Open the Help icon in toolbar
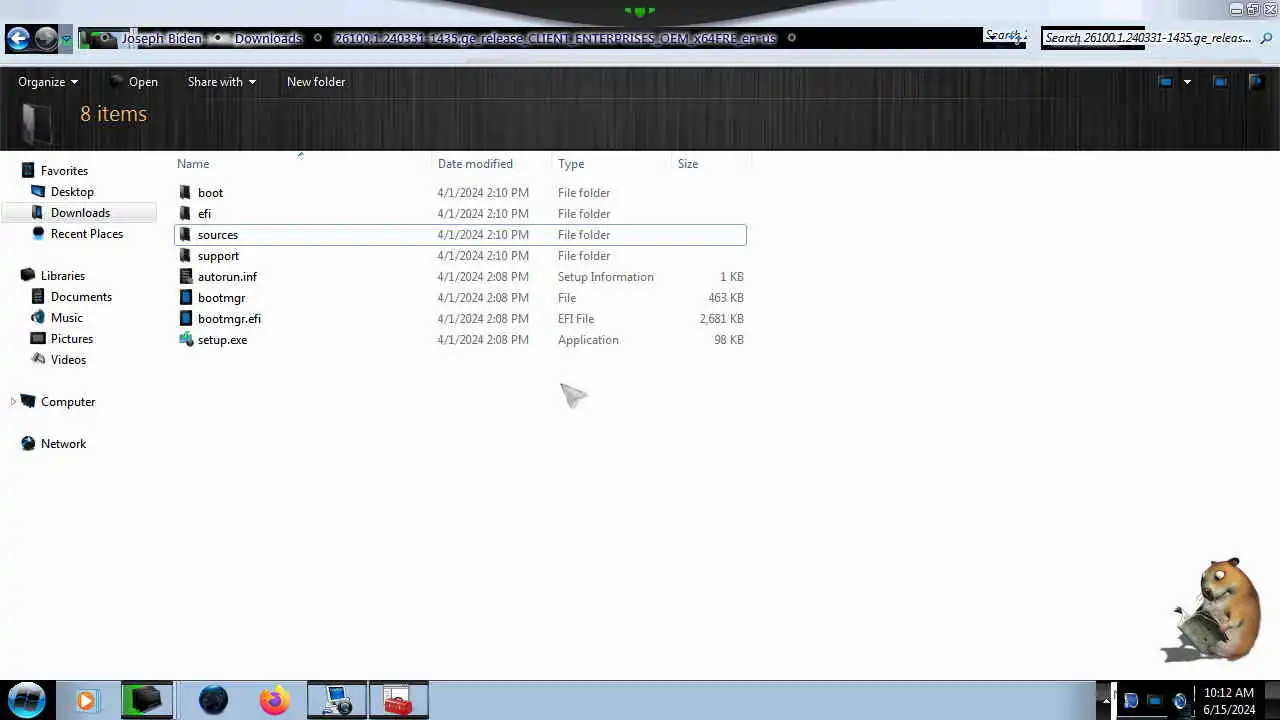 click(x=1256, y=82)
